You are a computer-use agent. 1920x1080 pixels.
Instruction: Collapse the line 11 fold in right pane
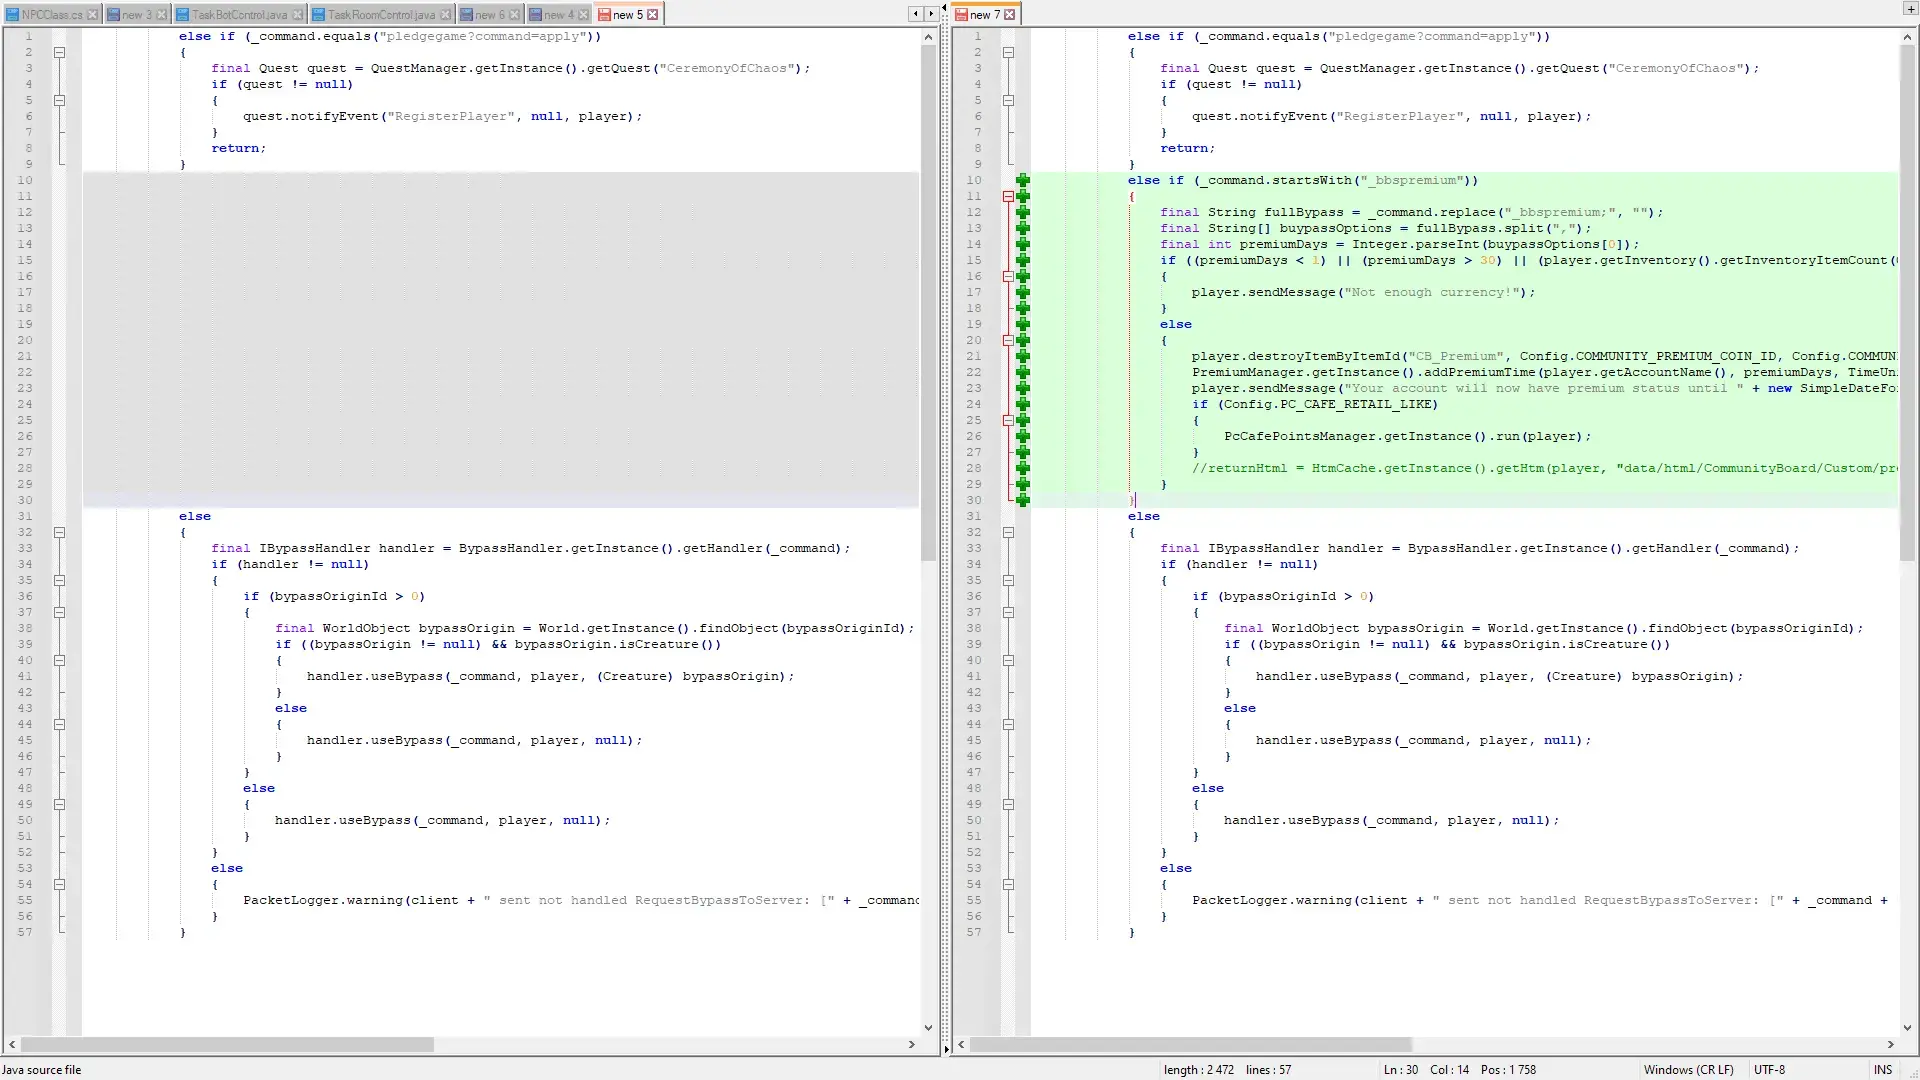click(1008, 197)
